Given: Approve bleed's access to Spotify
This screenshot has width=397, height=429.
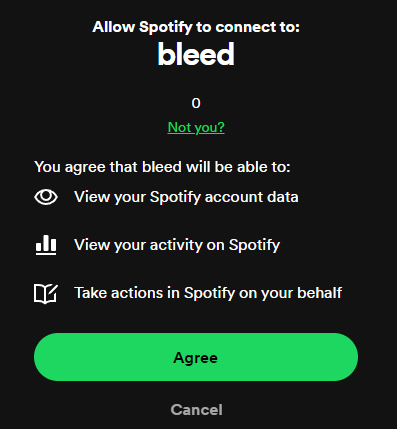Looking at the screenshot, I should tap(196, 357).
